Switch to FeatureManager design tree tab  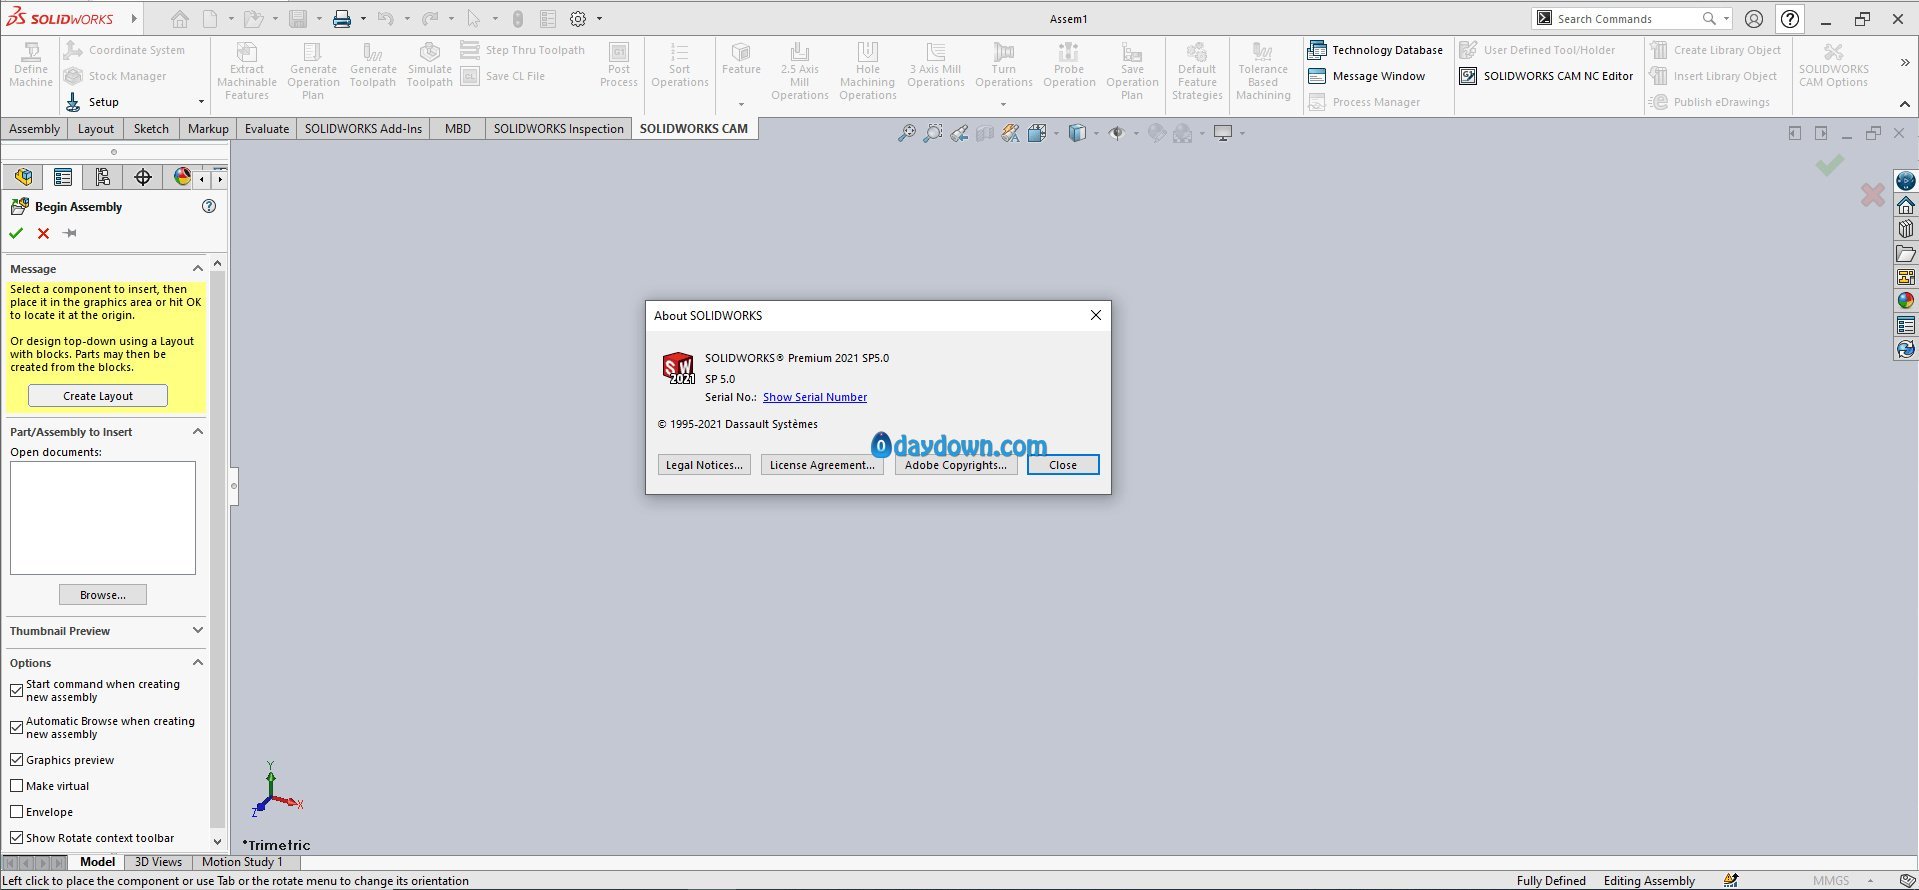pyautogui.click(x=23, y=177)
